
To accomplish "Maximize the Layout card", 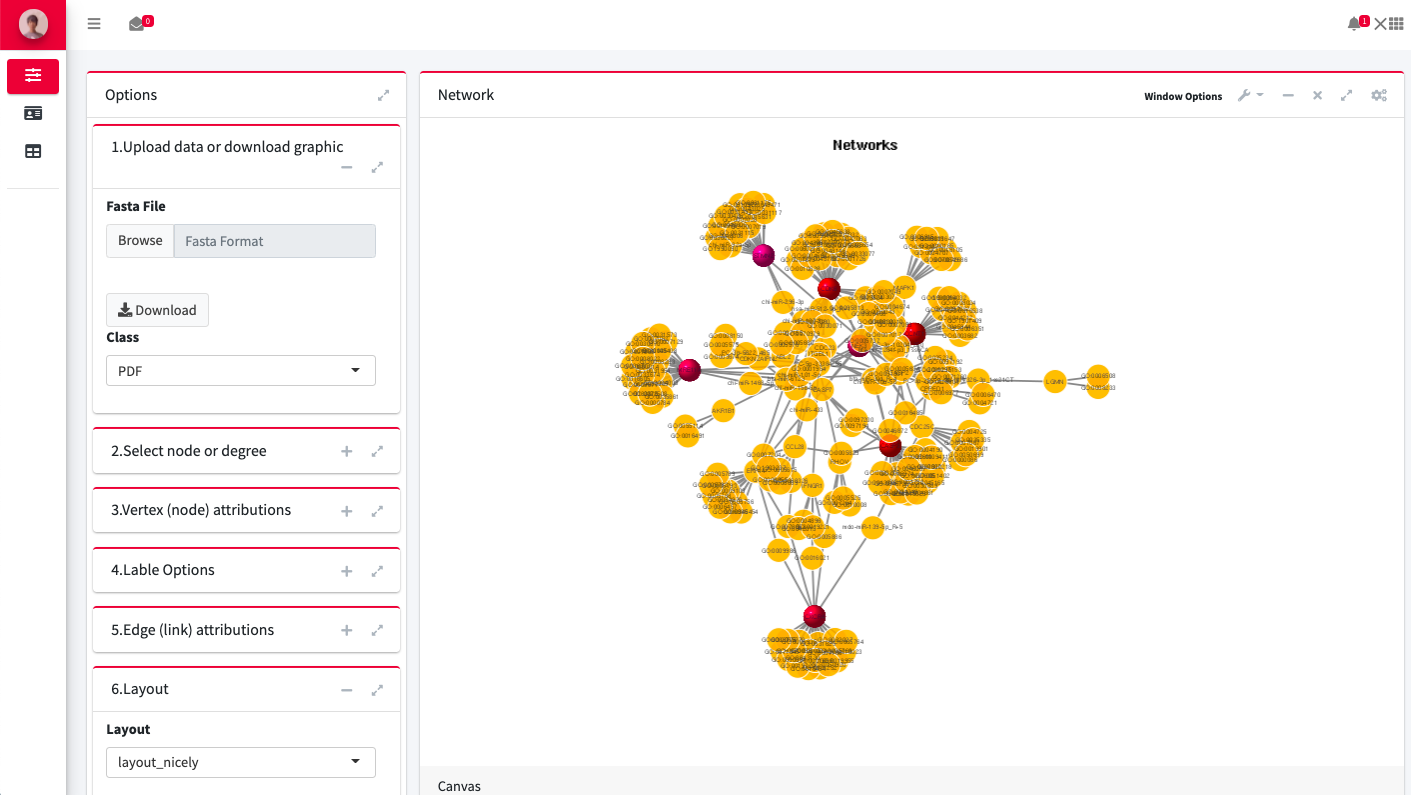I will coord(377,690).
